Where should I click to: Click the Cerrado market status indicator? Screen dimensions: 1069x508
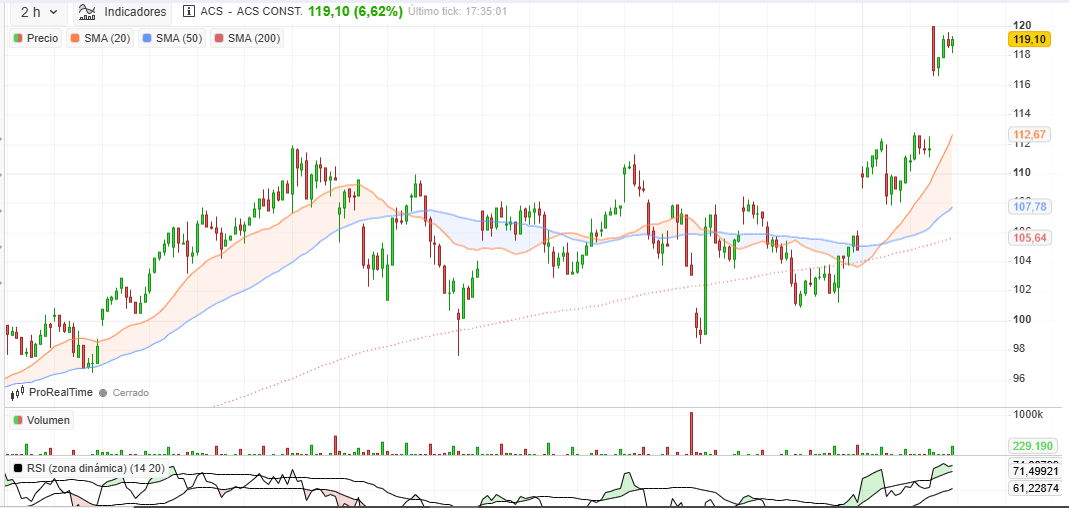pos(124,393)
